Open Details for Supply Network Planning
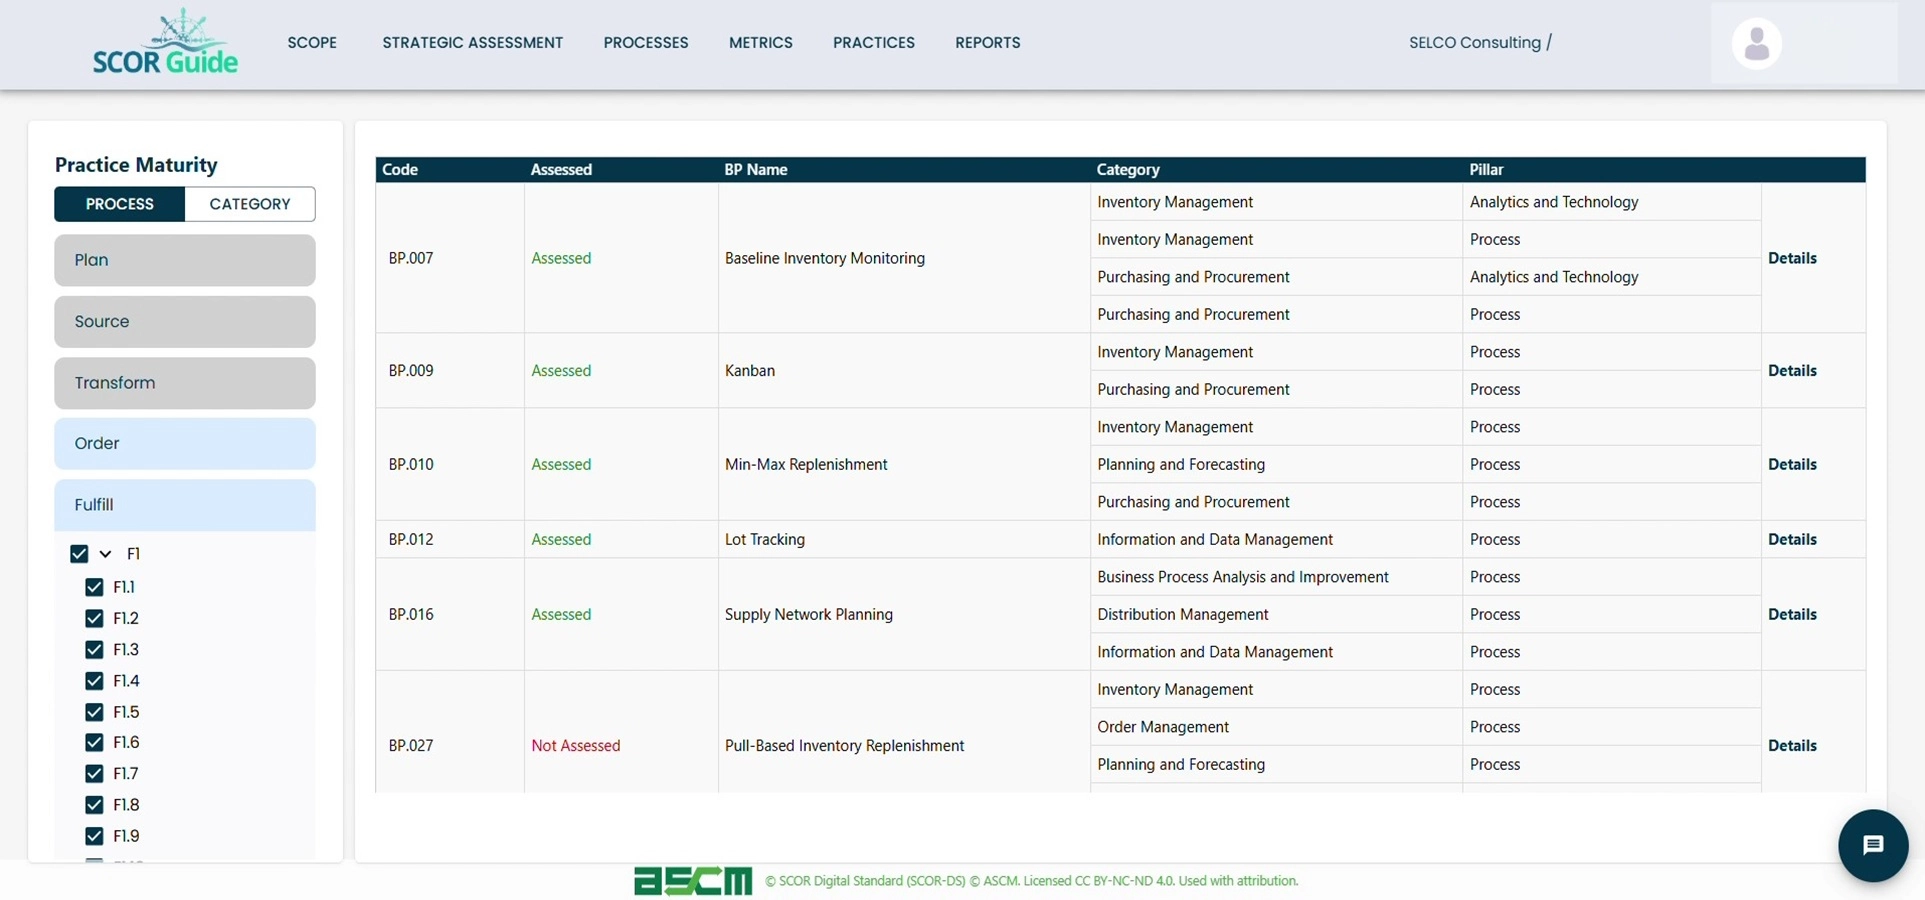 [x=1792, y=614]
